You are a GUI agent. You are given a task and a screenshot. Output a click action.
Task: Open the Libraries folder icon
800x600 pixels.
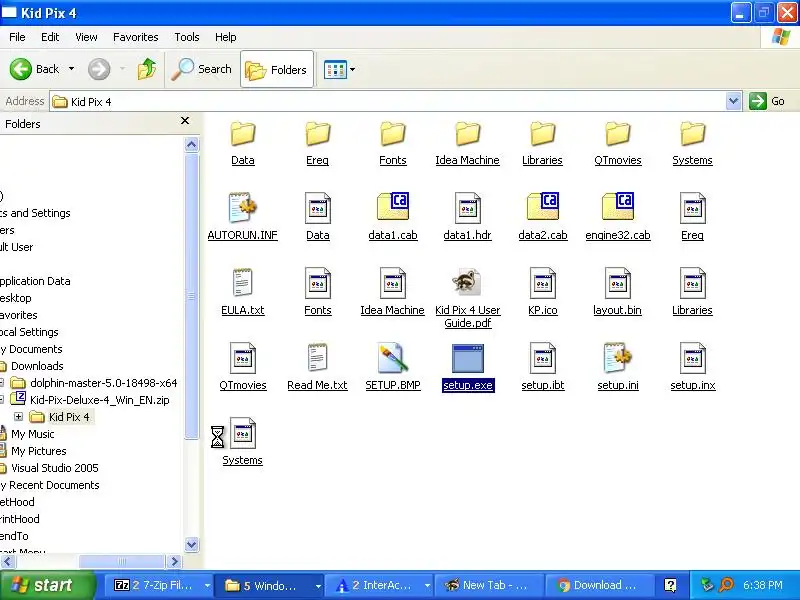point(542,134)
